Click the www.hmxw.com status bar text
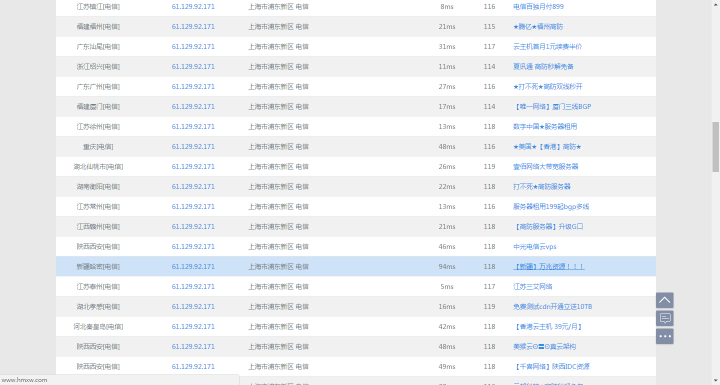 coord(24,380)
